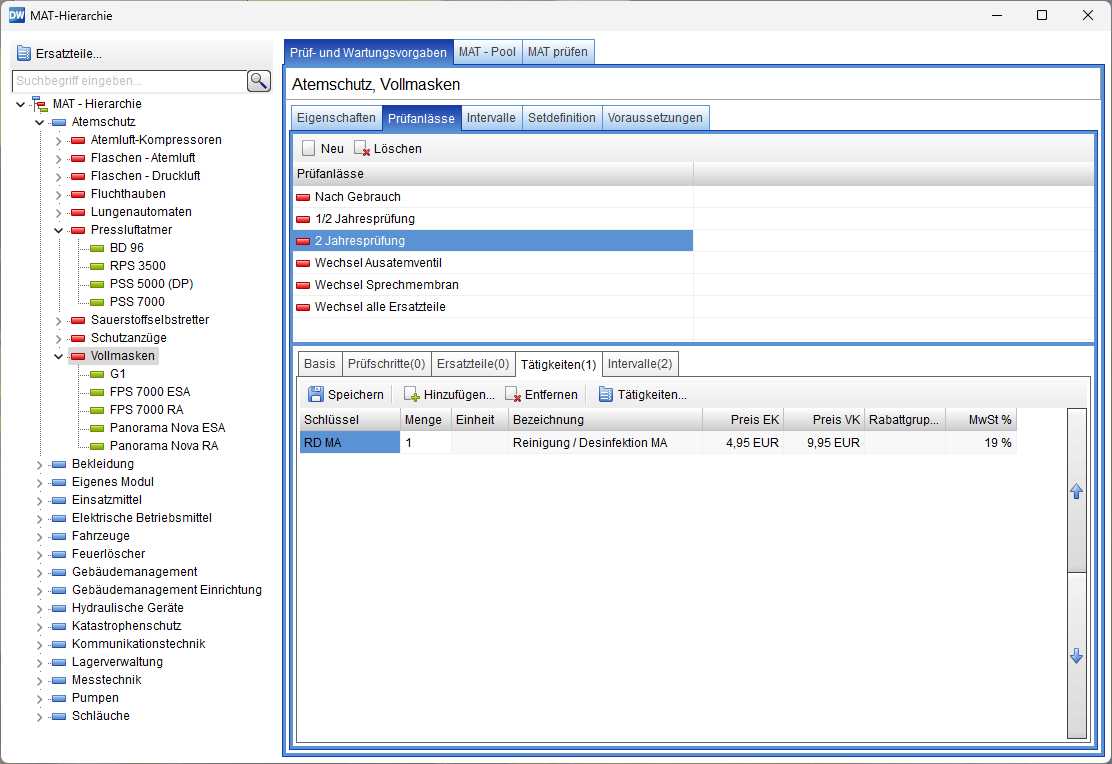This screenshot has height=764, width=1112.
Task: Select FPS 7000 ESA in the tree
Action: (x=149, y=392)
